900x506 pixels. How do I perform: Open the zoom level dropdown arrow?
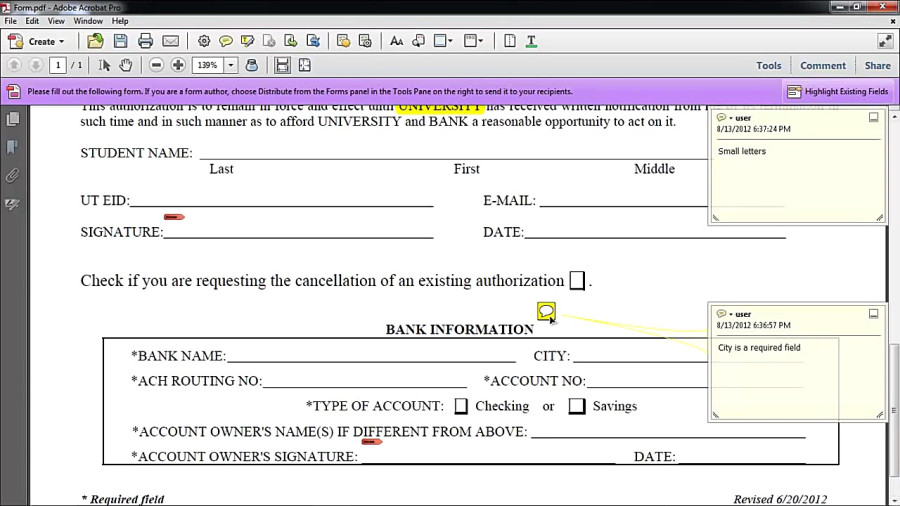(x=231, y=65)
